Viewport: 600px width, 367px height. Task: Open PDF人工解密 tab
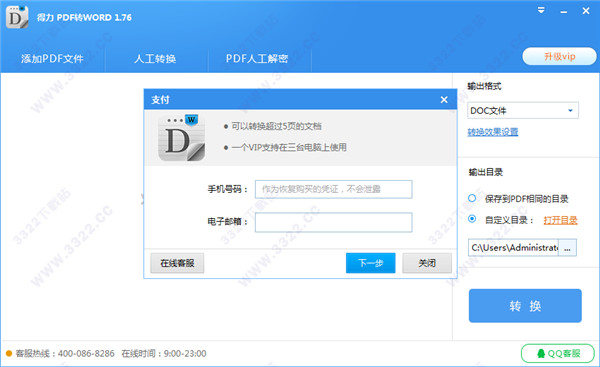coord(257,59)
